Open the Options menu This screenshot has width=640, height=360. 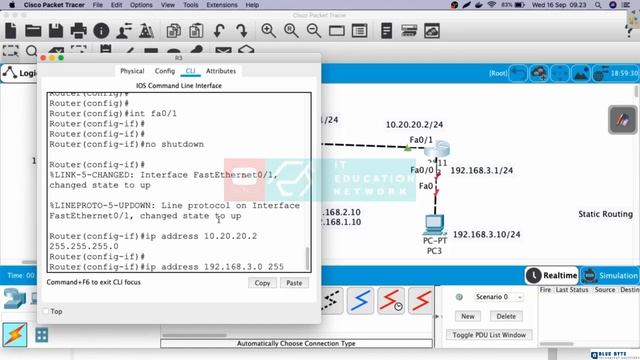click(141, 5)
